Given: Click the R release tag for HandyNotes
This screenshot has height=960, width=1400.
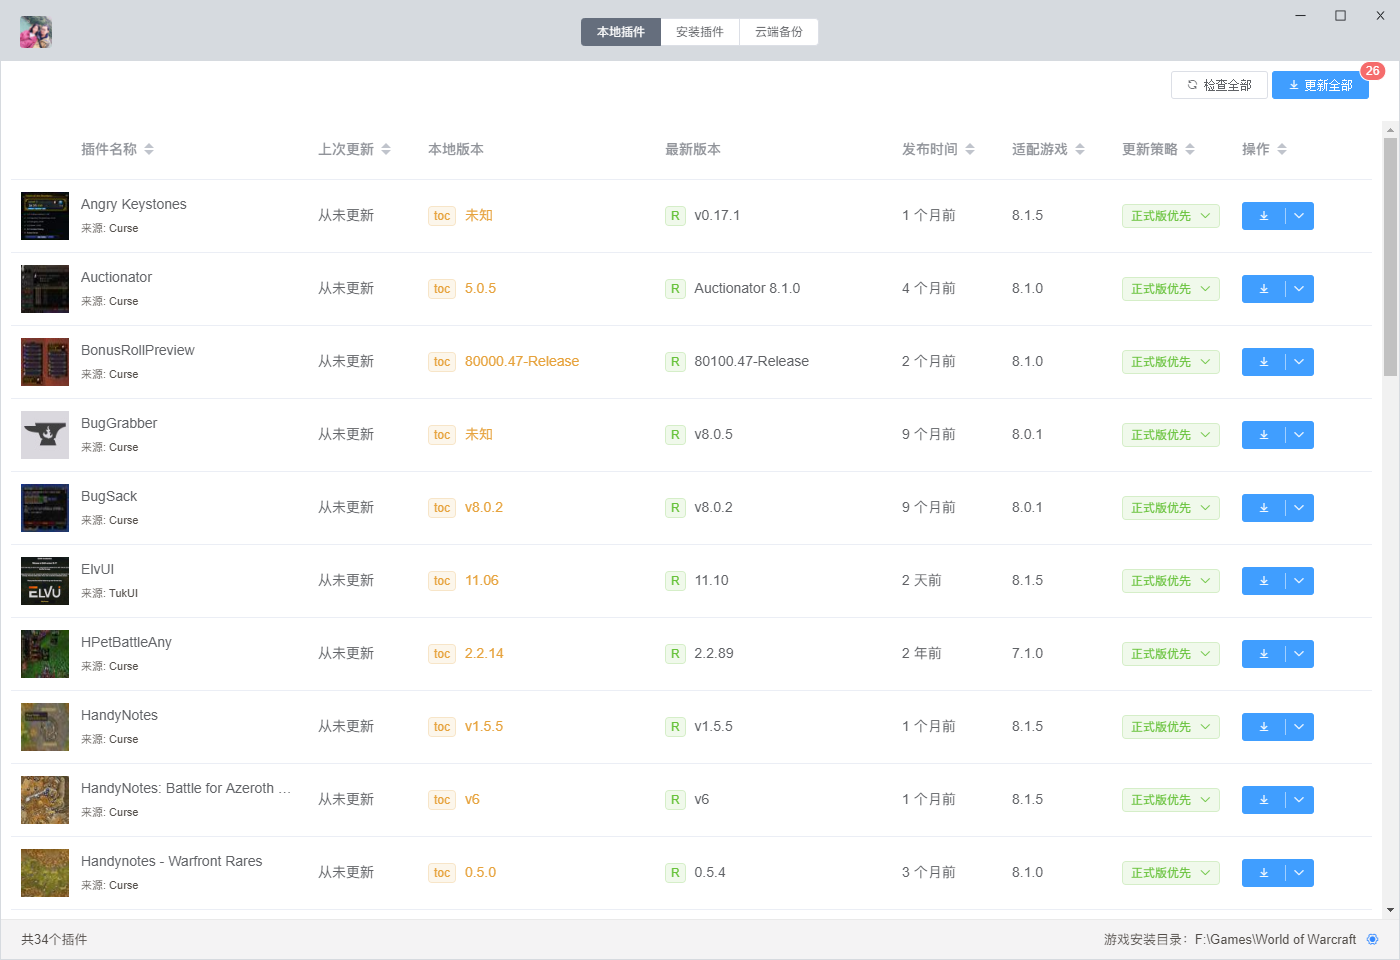Looking at the screenshot, I should pyautogui.click(x=675, y=727).
